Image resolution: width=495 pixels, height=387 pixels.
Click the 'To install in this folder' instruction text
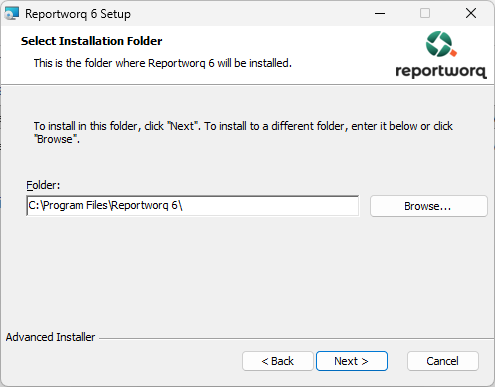pos(243,132)
